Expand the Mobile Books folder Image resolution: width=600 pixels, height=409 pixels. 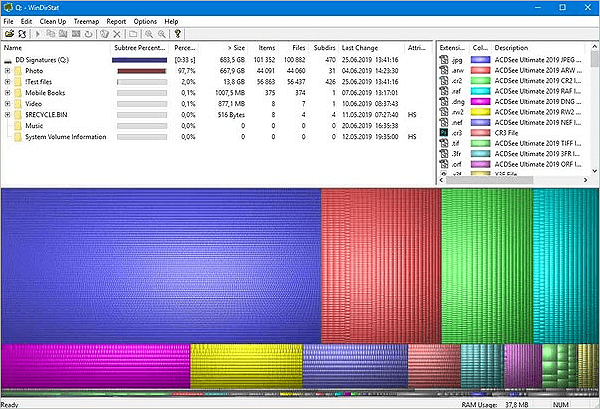coord(7,93)
